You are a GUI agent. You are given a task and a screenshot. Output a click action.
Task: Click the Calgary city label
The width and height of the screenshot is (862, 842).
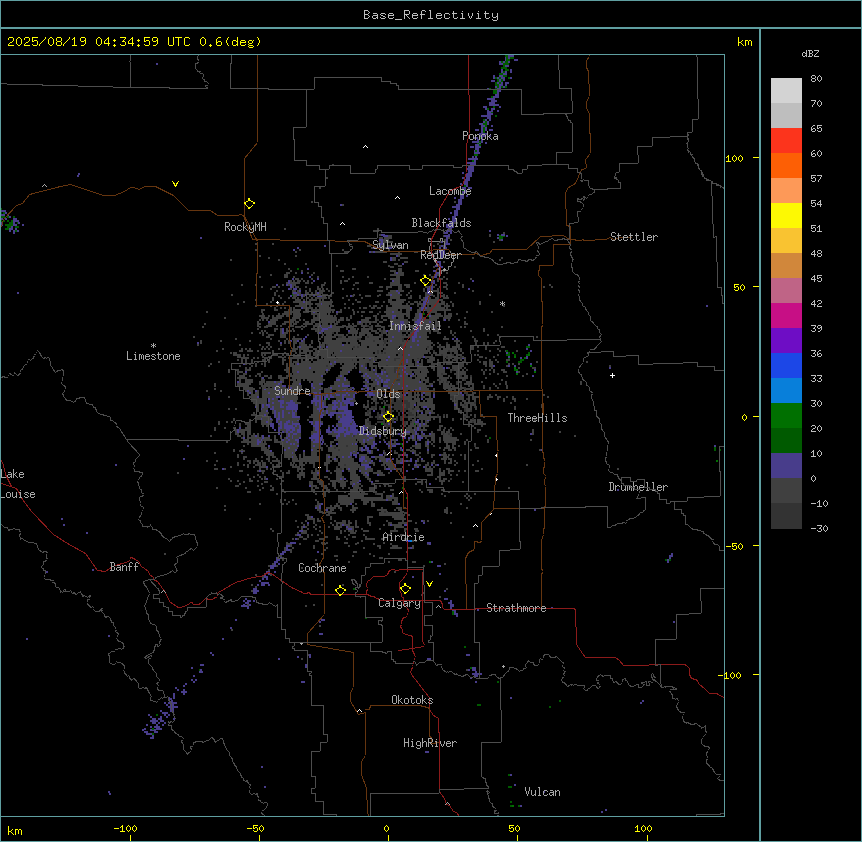coord(399,603)
